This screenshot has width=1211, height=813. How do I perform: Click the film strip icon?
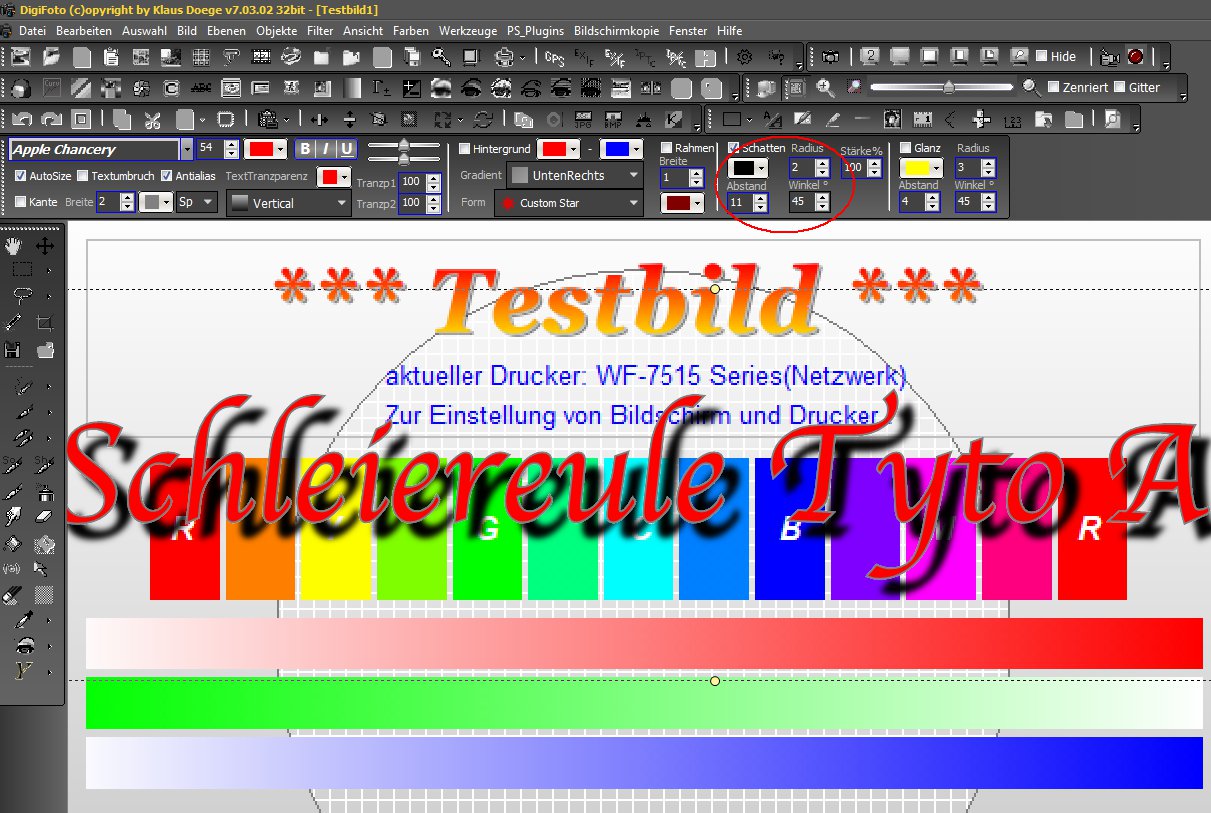261,57
